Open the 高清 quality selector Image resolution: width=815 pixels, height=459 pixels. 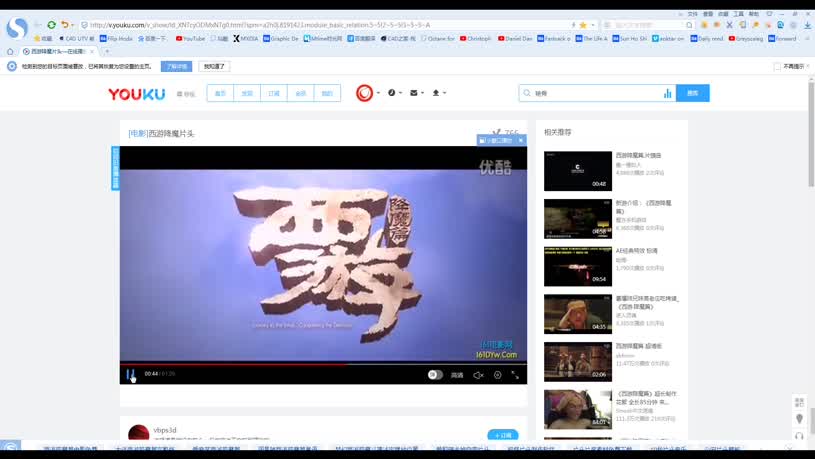point(457,375)
